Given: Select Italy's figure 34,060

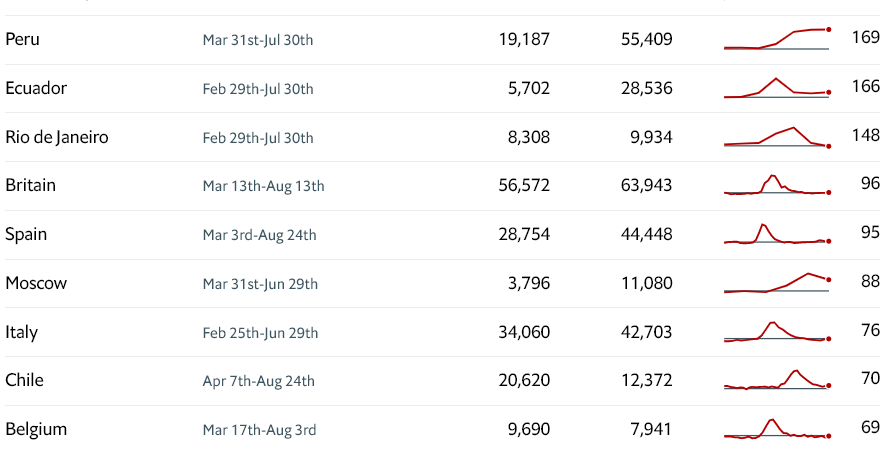Looking at the screenshot, I should tap(524, 332).
